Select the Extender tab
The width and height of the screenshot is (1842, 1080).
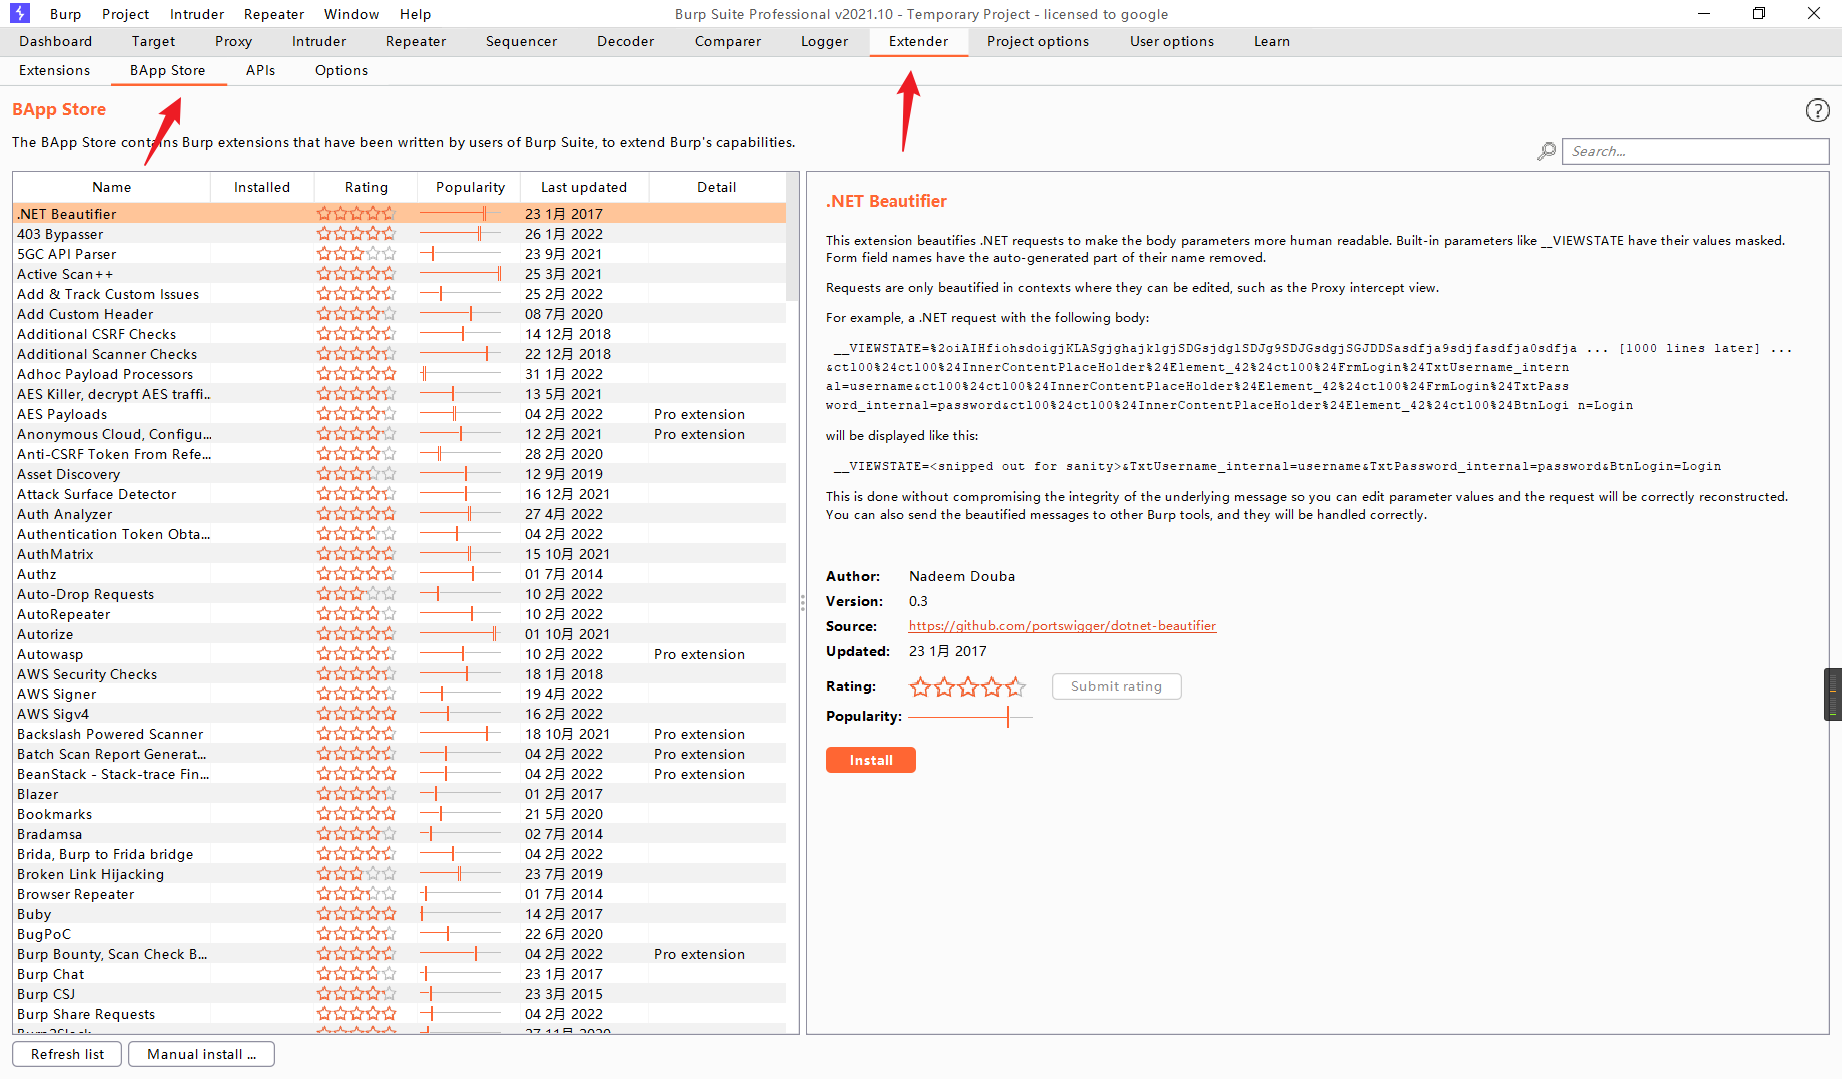(918, 41)
